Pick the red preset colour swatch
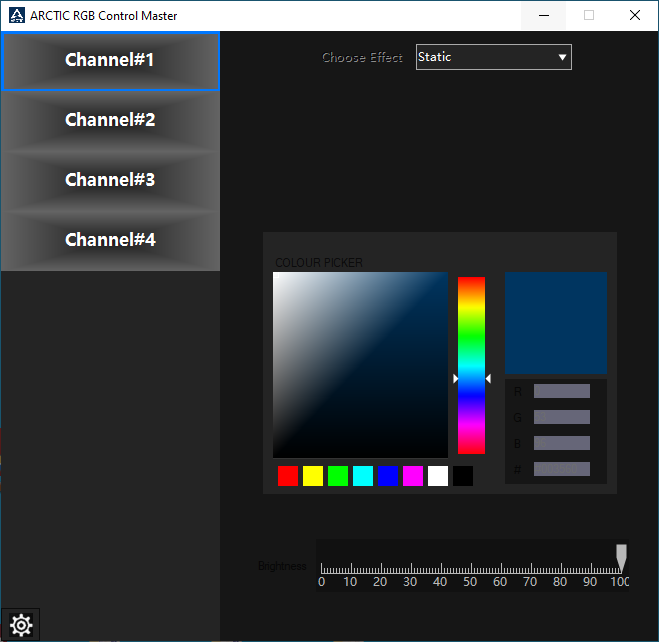 [288, 476]
